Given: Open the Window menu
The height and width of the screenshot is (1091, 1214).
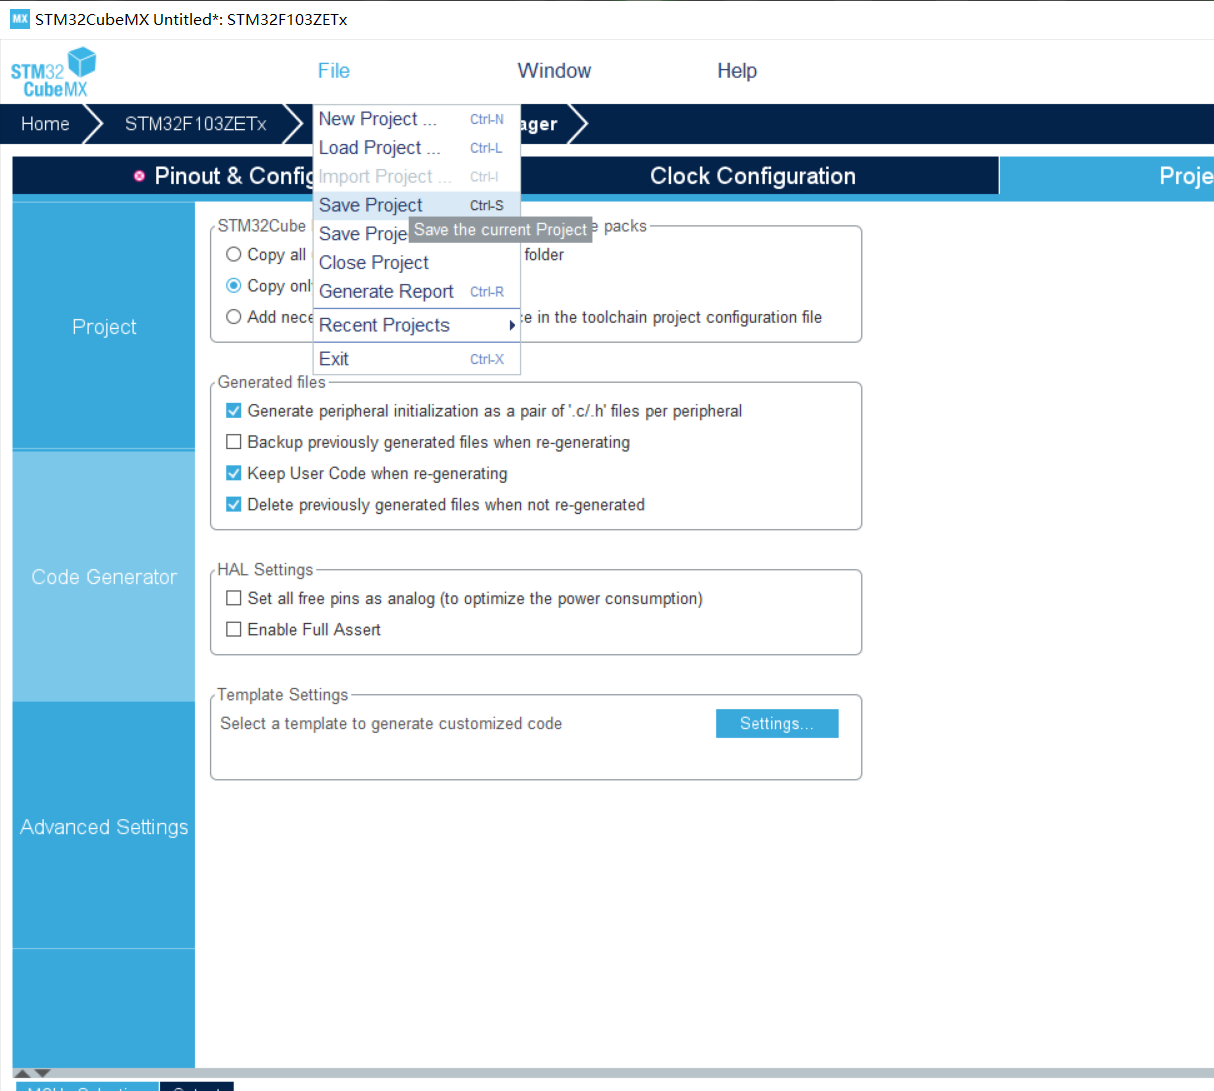Looking at the screenshot, I should tap(554, 71).
